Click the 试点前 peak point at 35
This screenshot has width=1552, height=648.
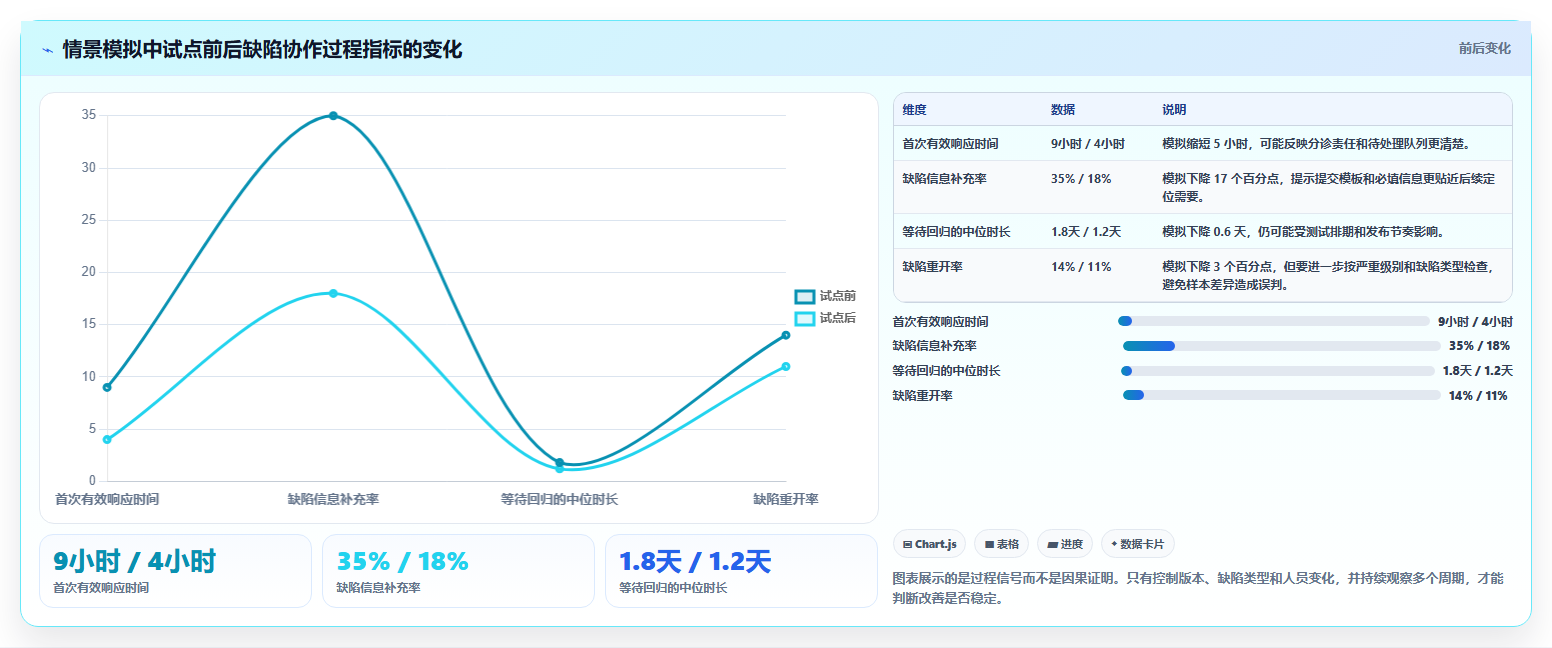coord(333,116)
